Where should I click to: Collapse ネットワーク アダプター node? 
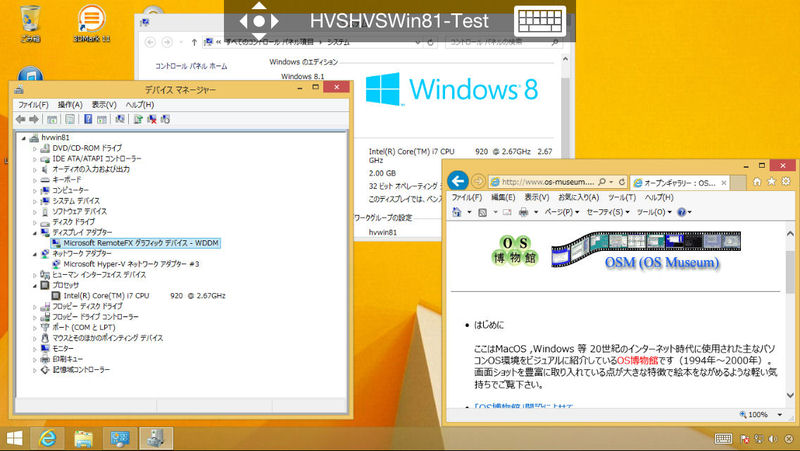click(x=35, y=254)
